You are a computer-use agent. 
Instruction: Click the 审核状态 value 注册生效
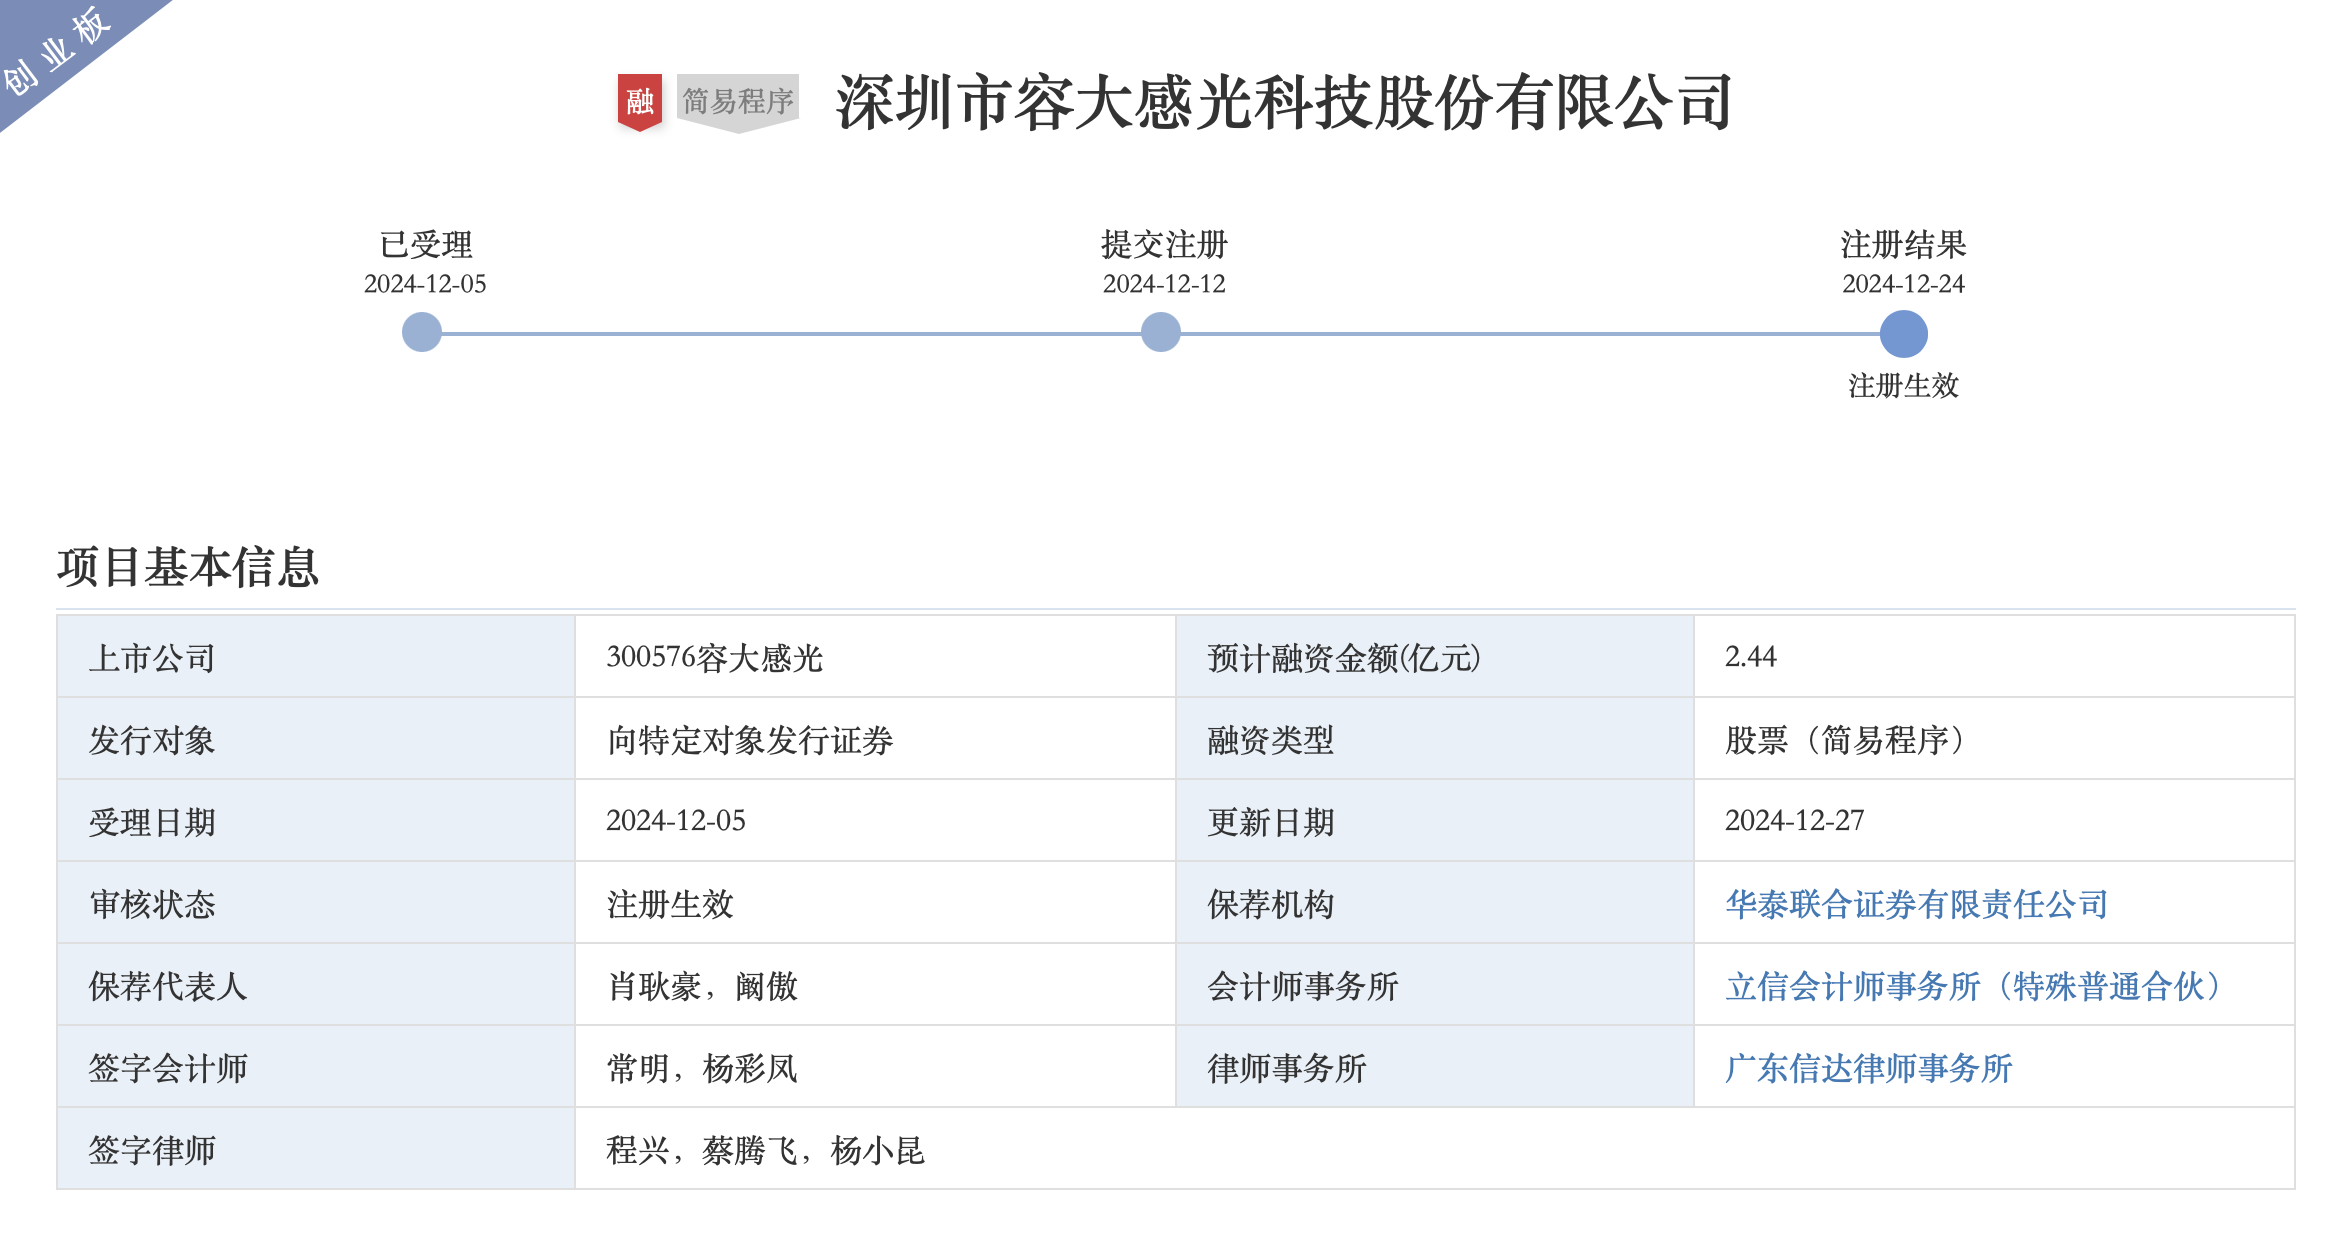pos(670,904)
